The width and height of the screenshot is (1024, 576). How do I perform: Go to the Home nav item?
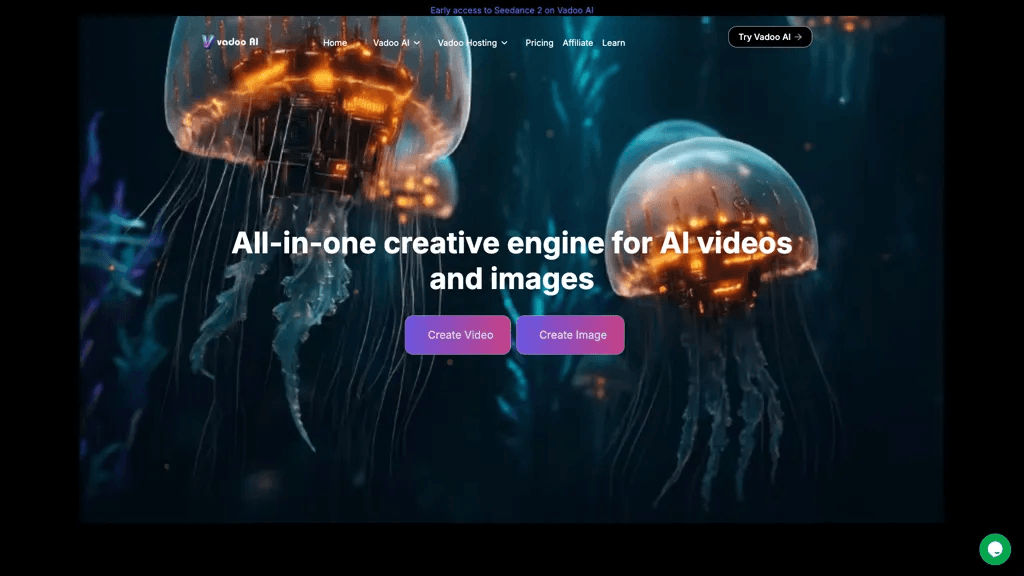click(335, 43)
